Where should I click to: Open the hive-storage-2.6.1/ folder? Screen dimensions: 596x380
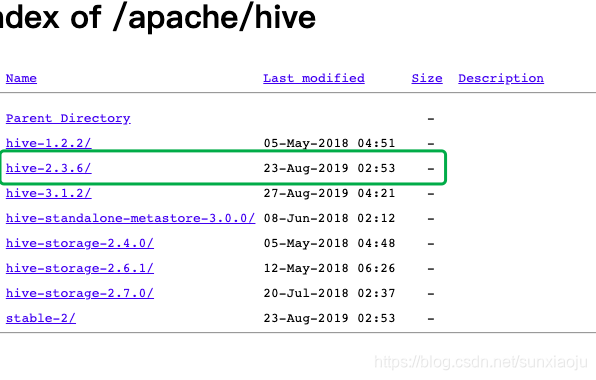[80, 268]
